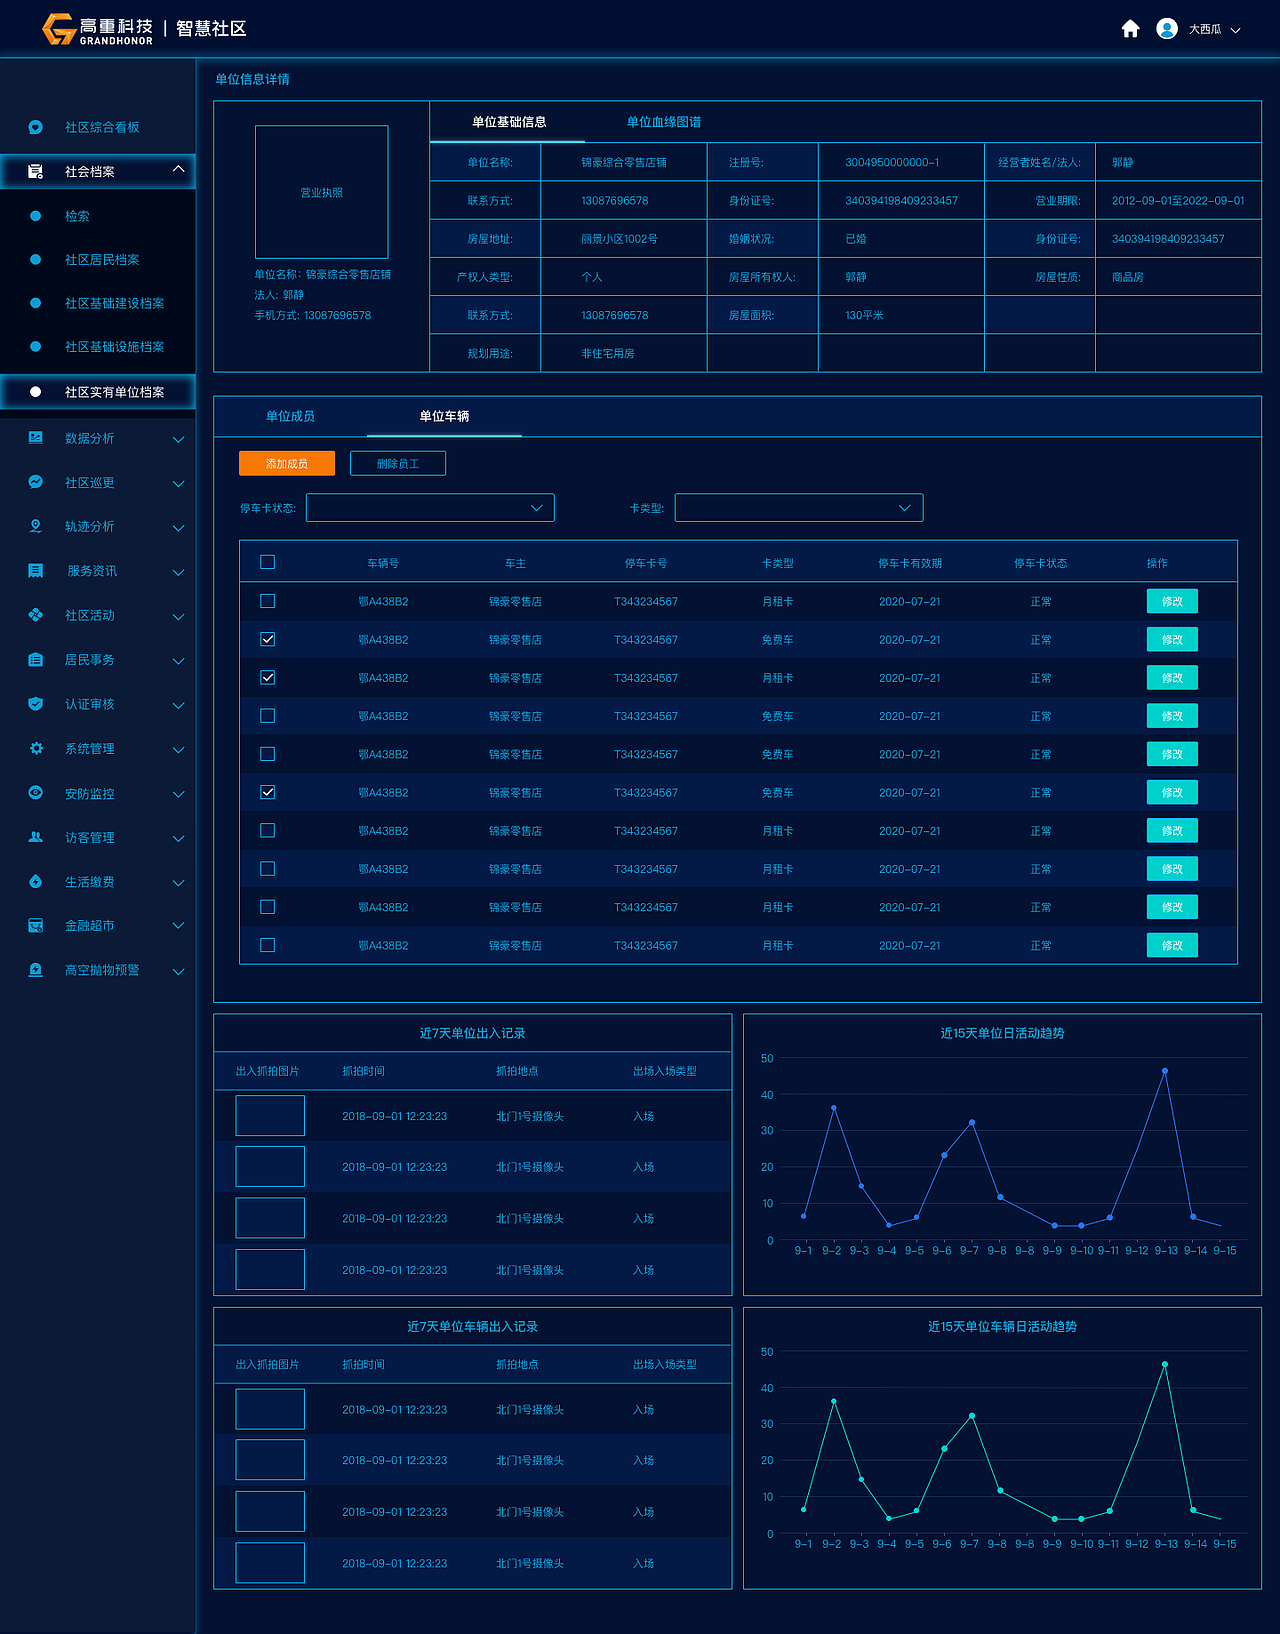Image resolution: width=1280 pixels, height=1634 pixels.
Task: Switch to 单位血缘图谱 tab
Action: point(664,122)
